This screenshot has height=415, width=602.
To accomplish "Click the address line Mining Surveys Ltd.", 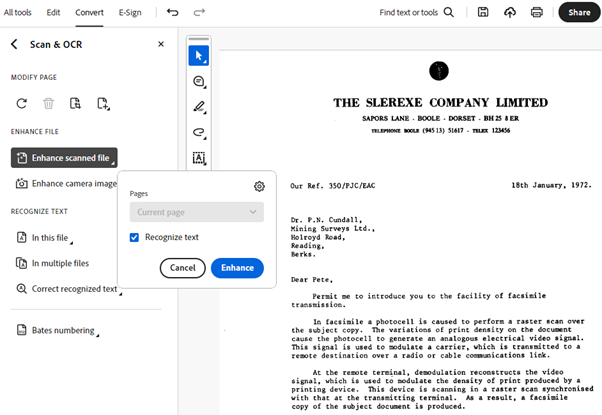I will click(x=333, y=228).
